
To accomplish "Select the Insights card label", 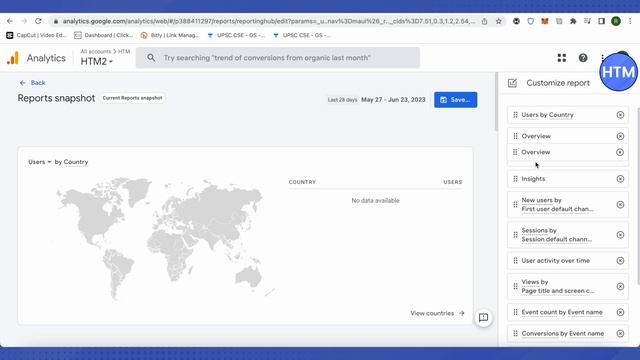I will pos(533,179).
